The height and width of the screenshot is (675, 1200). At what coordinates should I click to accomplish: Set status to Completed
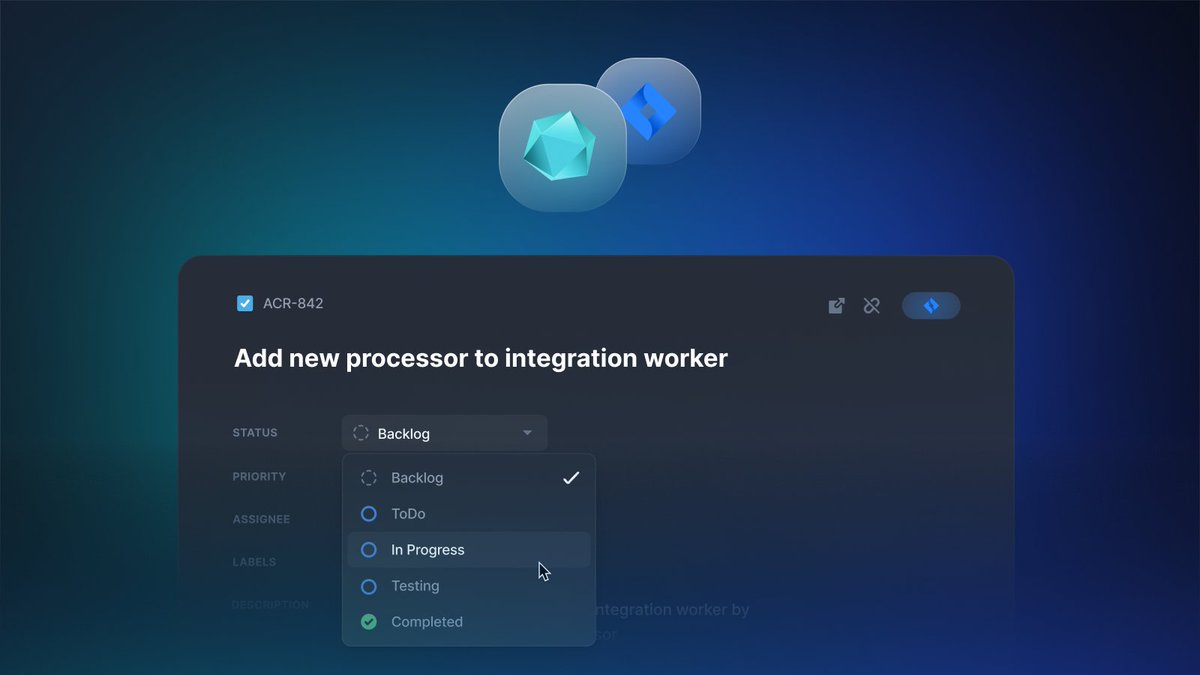pos(469,622)
